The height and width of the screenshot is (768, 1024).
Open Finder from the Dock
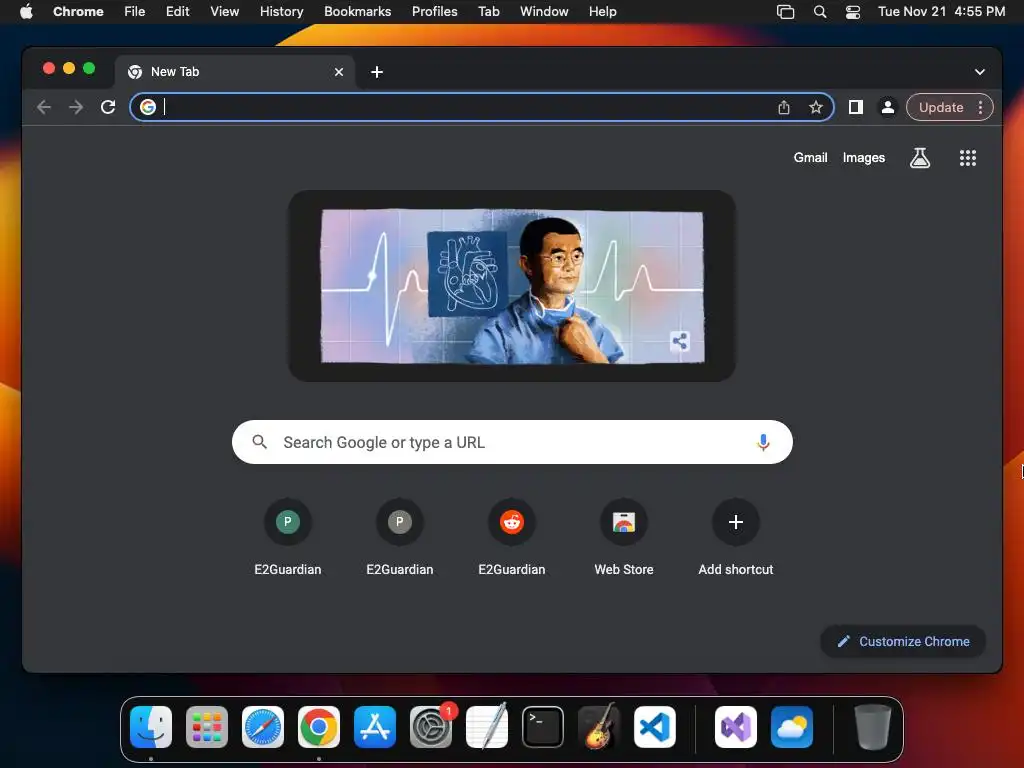151,726
